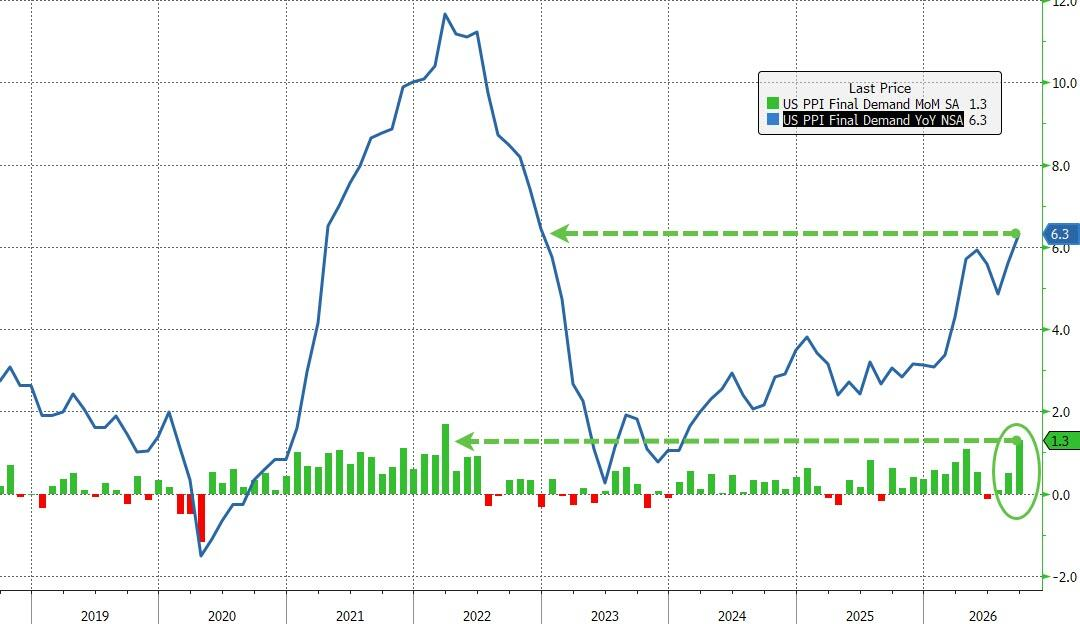Image resolution: width=1080 pixels, height=624 pixels.
Task: Click the 2019 year label on axis
Action: click(x=94, y=616)
